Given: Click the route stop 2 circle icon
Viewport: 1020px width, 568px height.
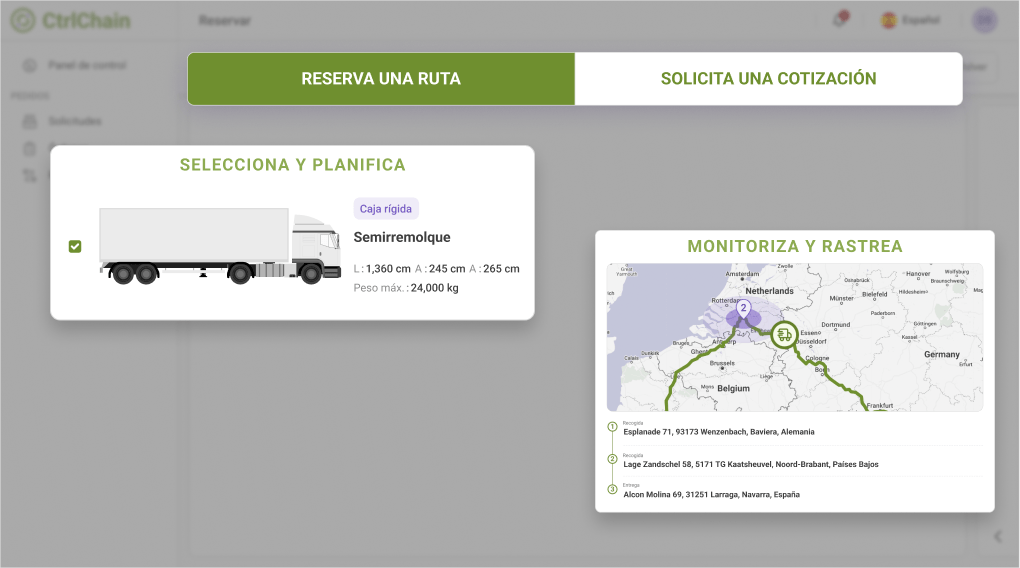Looking at the screenshot, I should click(612, 459).
